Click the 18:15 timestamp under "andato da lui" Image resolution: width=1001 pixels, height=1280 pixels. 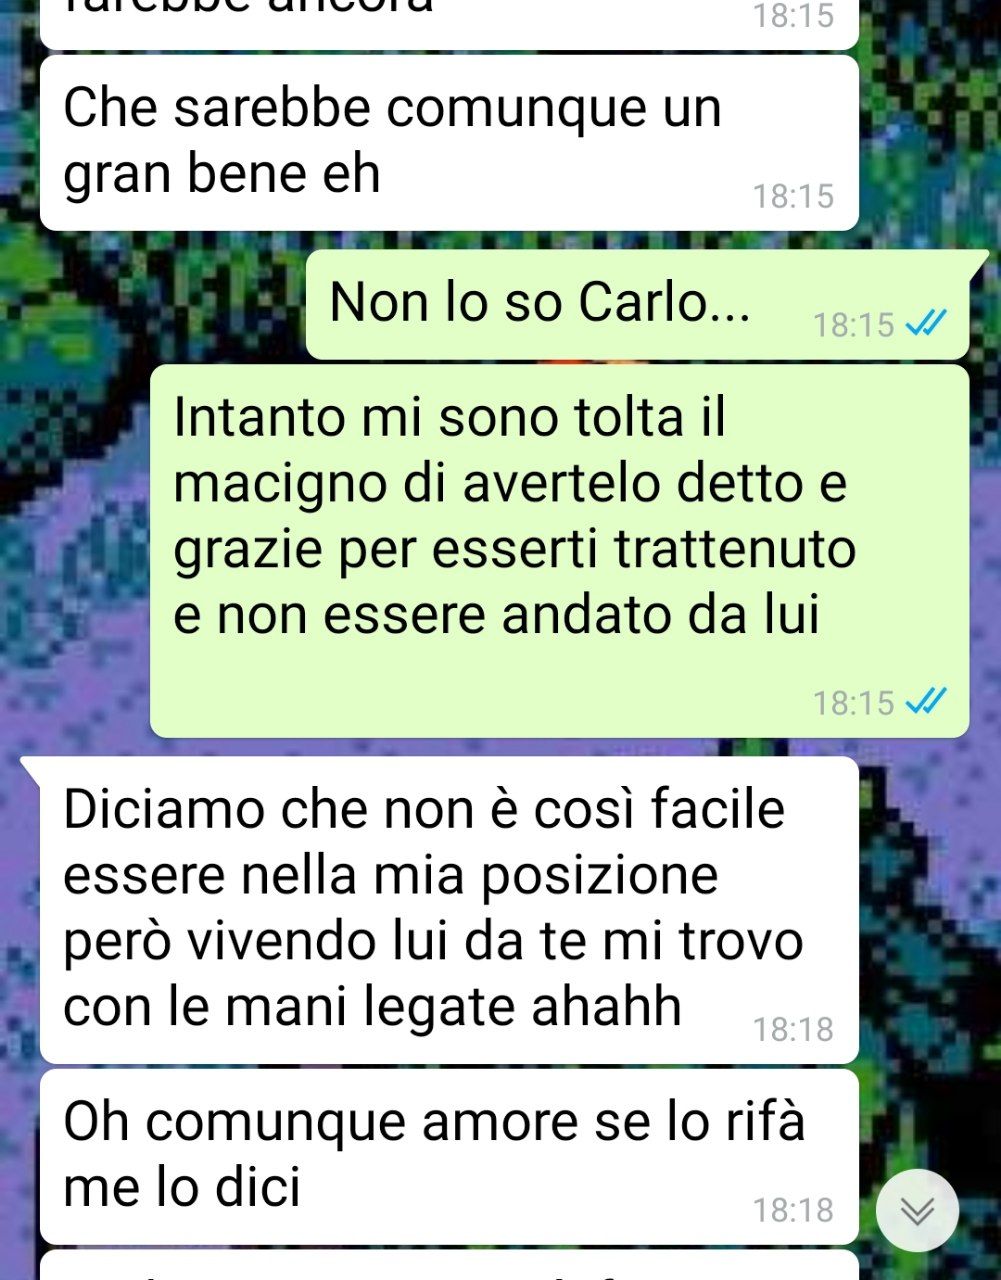click(853, 703)
